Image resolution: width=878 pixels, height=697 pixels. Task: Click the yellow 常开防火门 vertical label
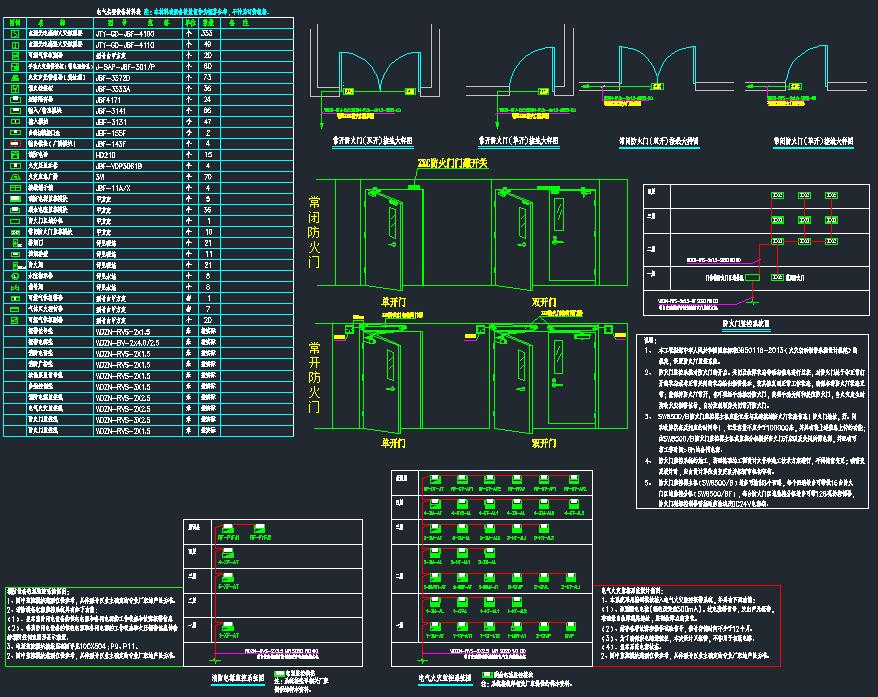(314, 379)
